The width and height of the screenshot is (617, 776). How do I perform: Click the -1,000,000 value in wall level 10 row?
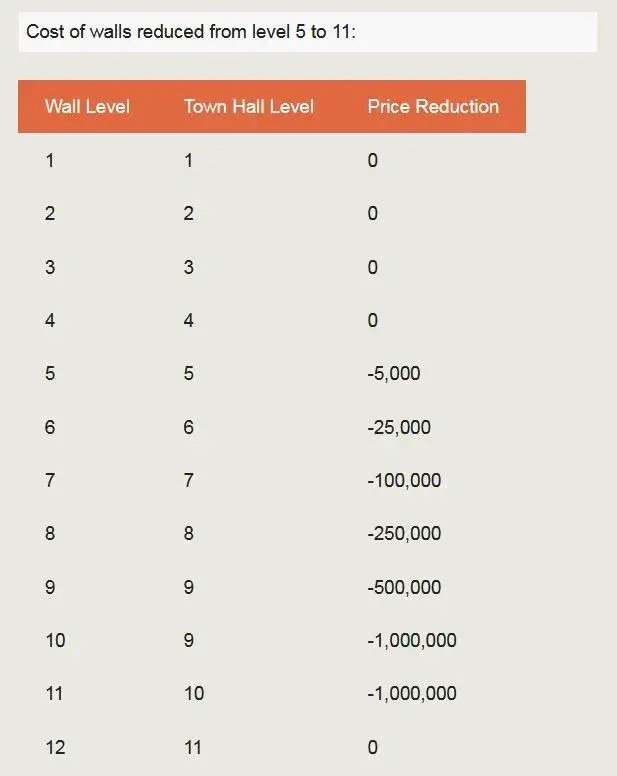coord(412,641)
